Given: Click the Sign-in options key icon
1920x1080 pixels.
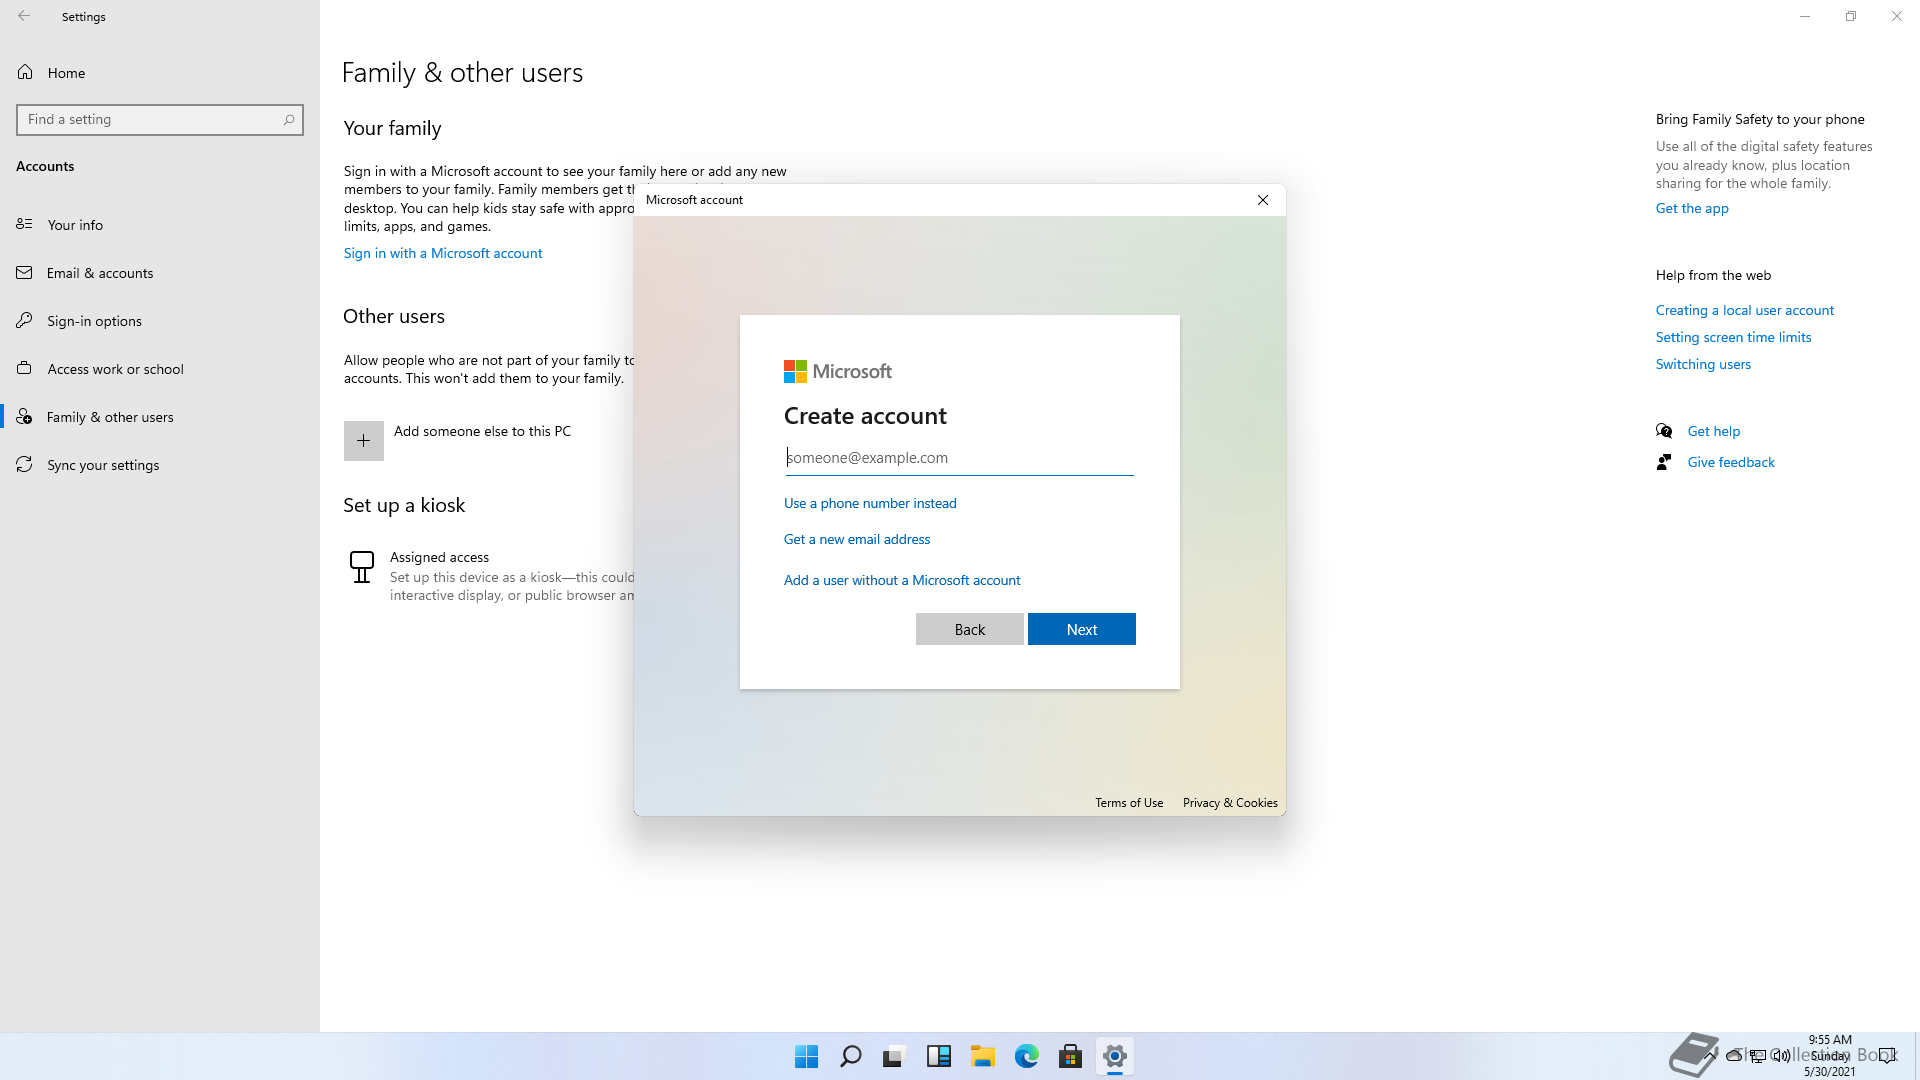Looking at the screenshot, I should pyautogui.click(x=24, y=320).
